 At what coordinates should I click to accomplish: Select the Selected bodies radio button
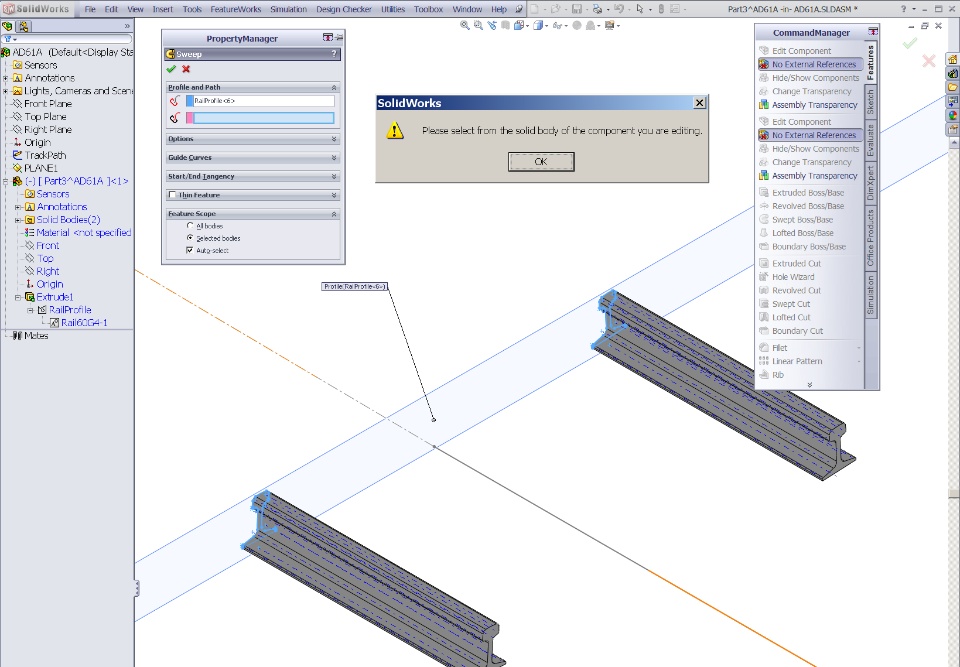[x=190, y=238]
